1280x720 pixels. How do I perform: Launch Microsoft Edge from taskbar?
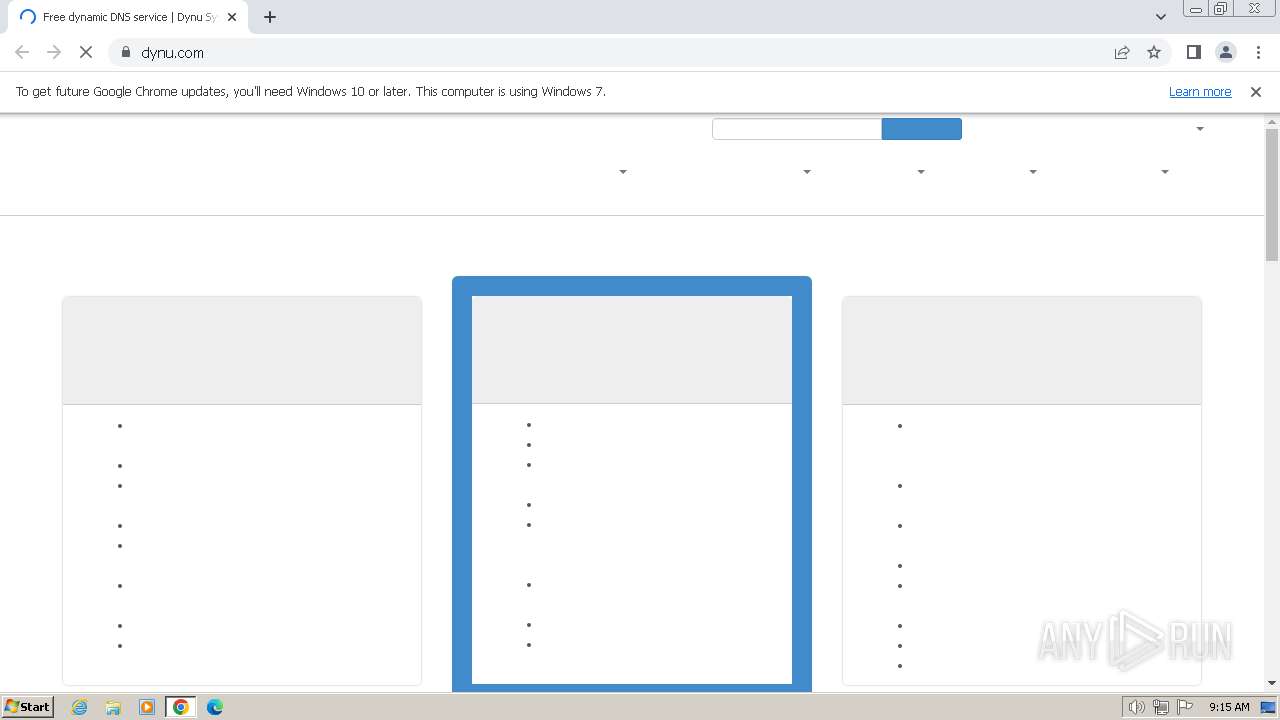coord(215,707)
